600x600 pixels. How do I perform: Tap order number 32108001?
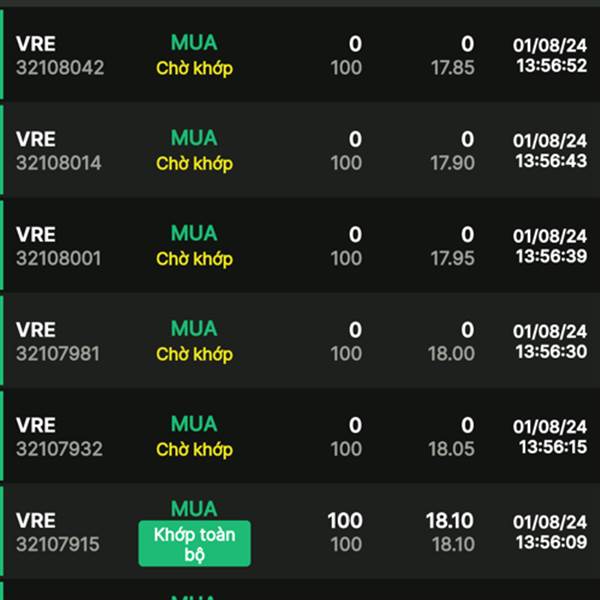(59, 258)
